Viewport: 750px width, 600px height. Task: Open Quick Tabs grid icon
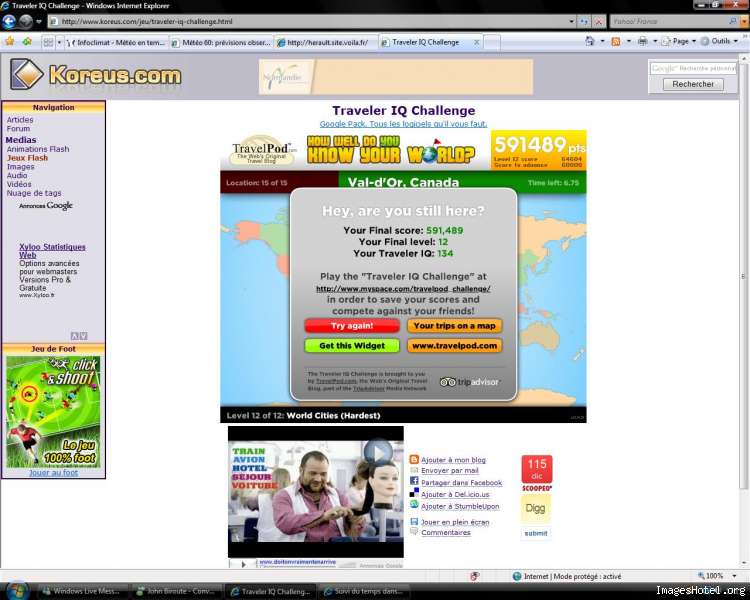[x=48, y=42]
